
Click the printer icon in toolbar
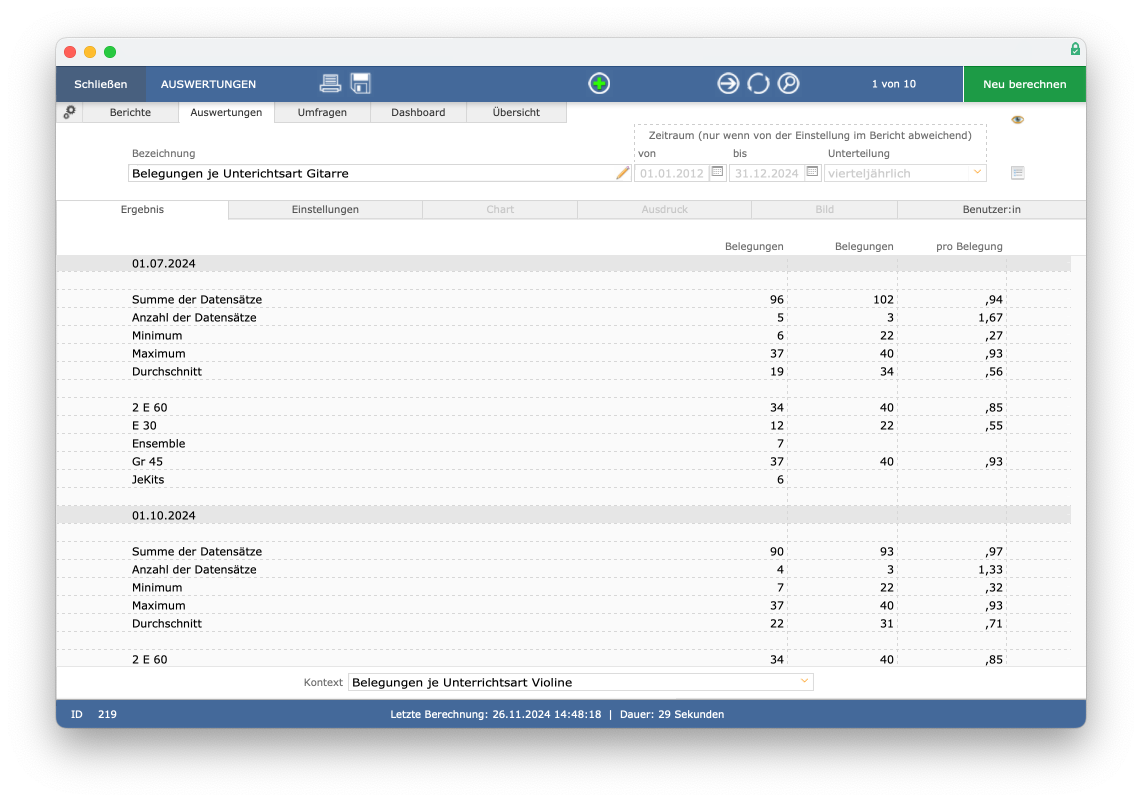(330, 84)
